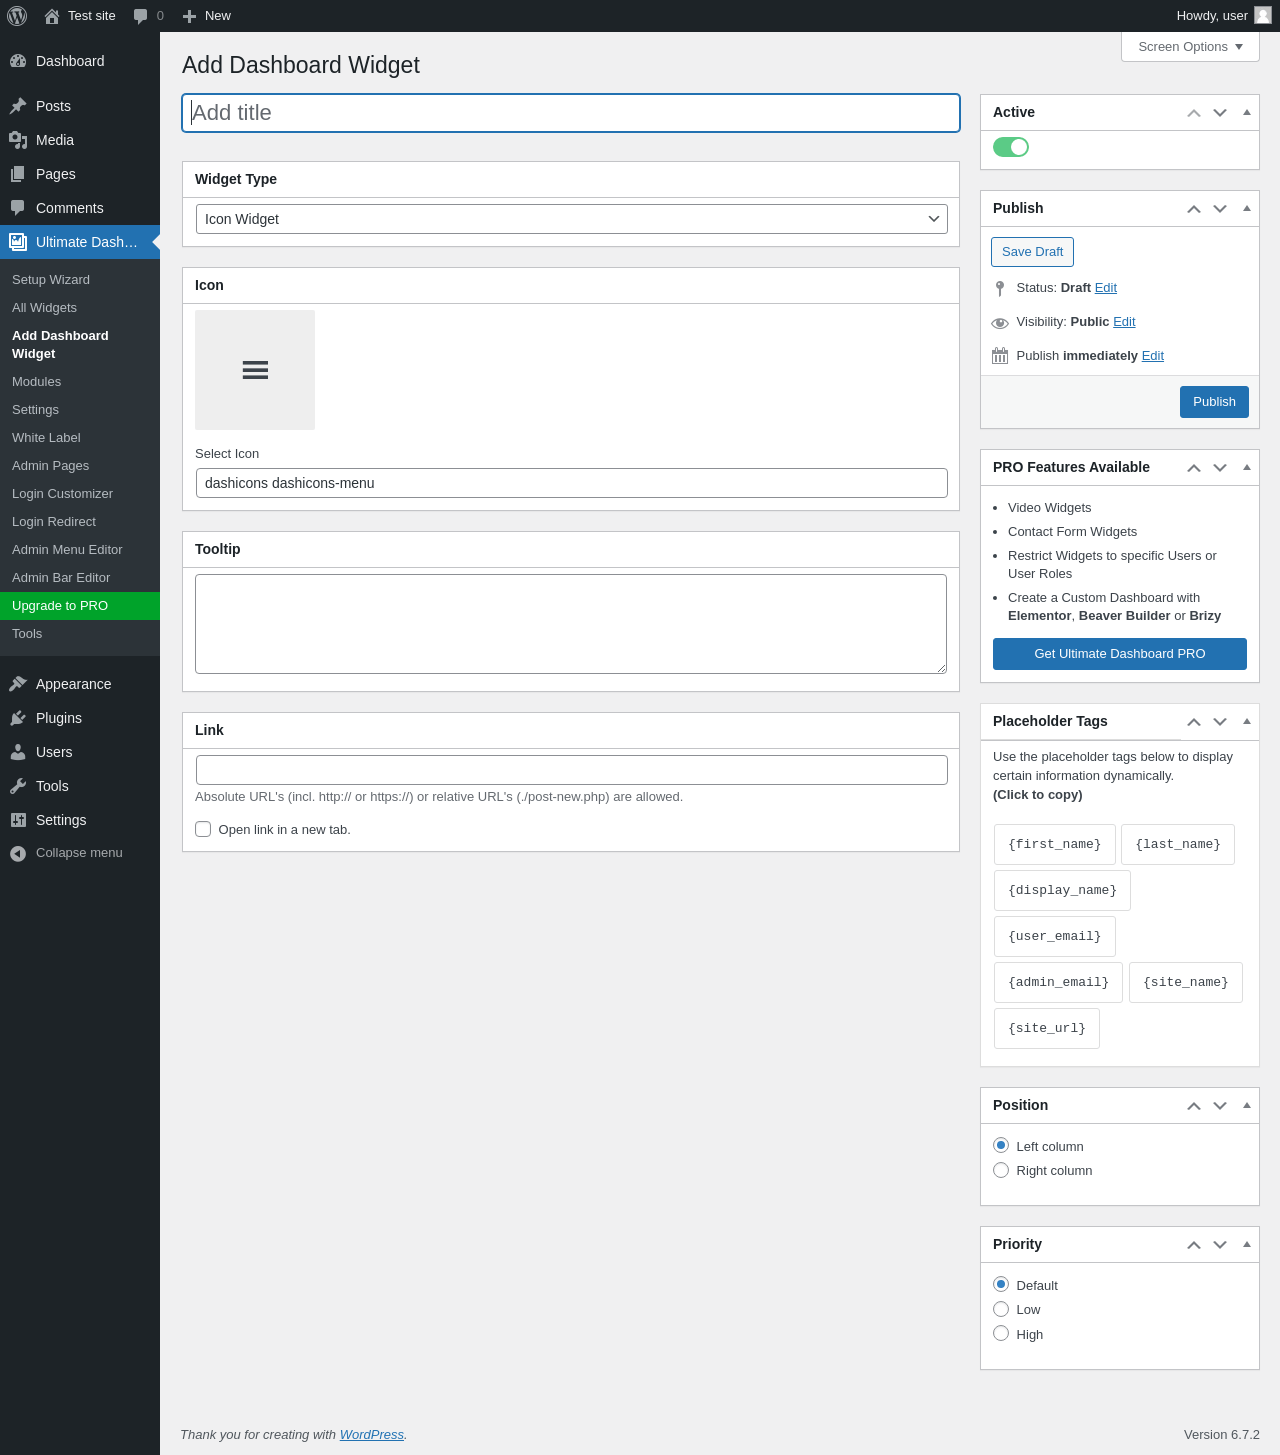Click the Test site home icon
This screenshot has height=1455, width=1280.
52,16
